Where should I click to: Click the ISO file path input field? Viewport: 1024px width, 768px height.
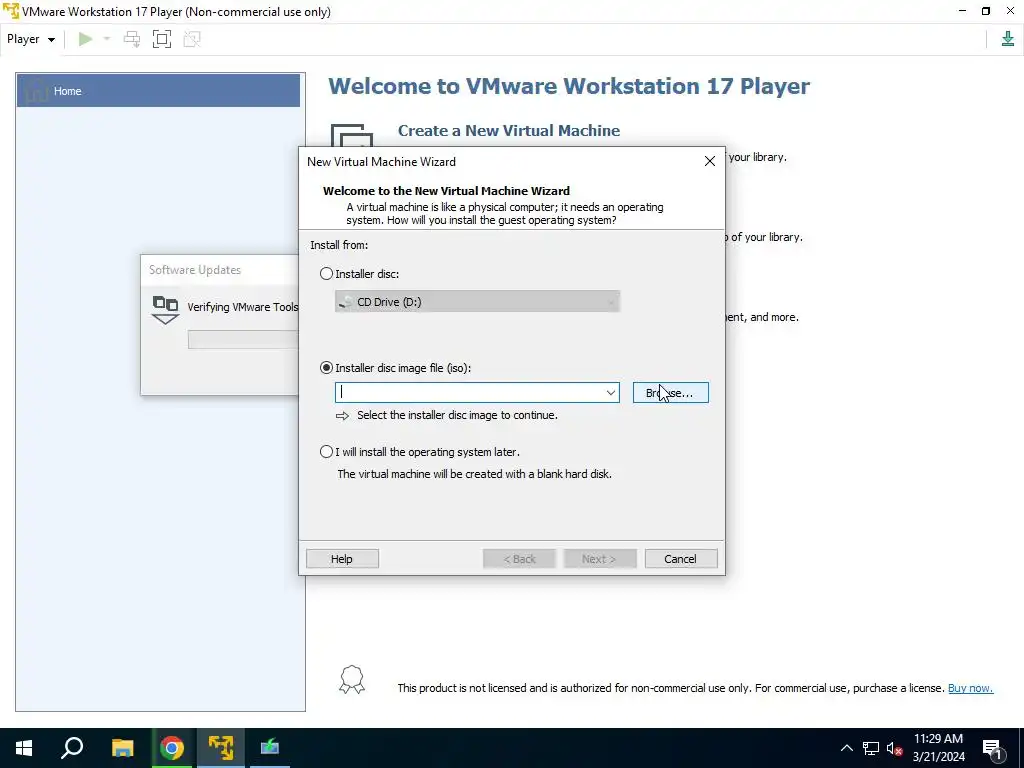click(x=469, y=392)
